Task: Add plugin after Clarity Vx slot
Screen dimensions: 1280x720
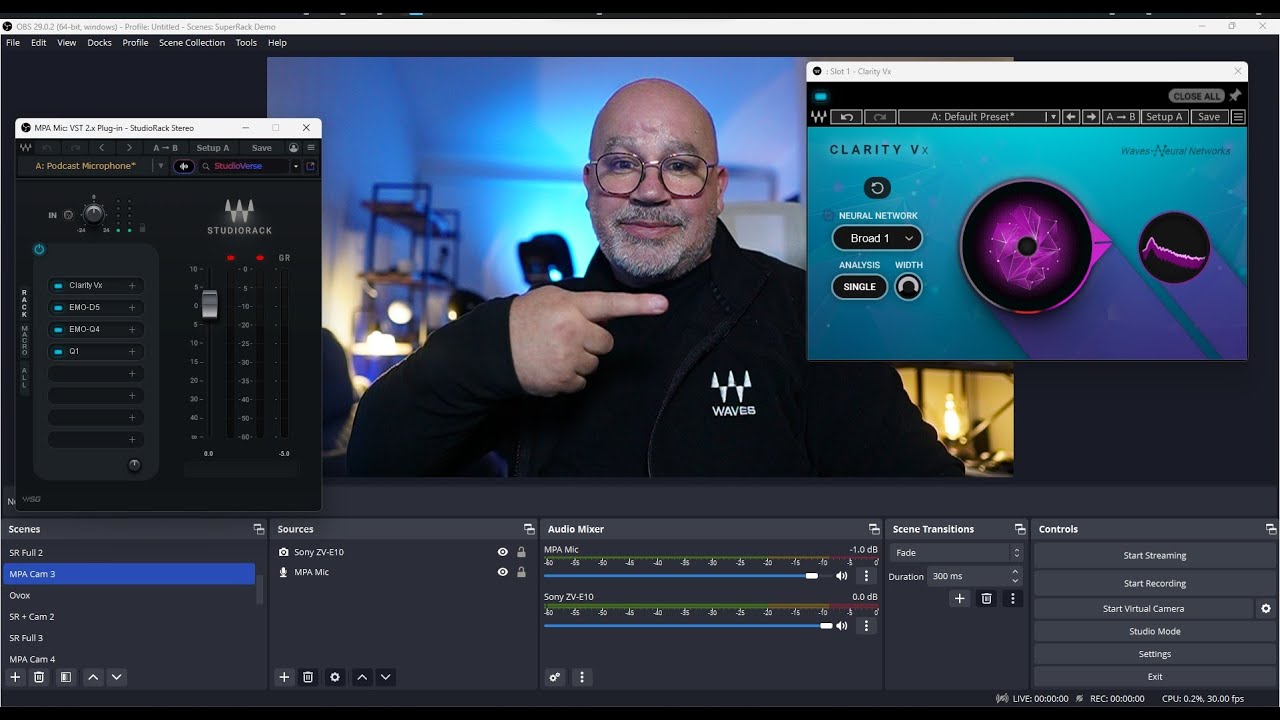Action: pos(132,285)
